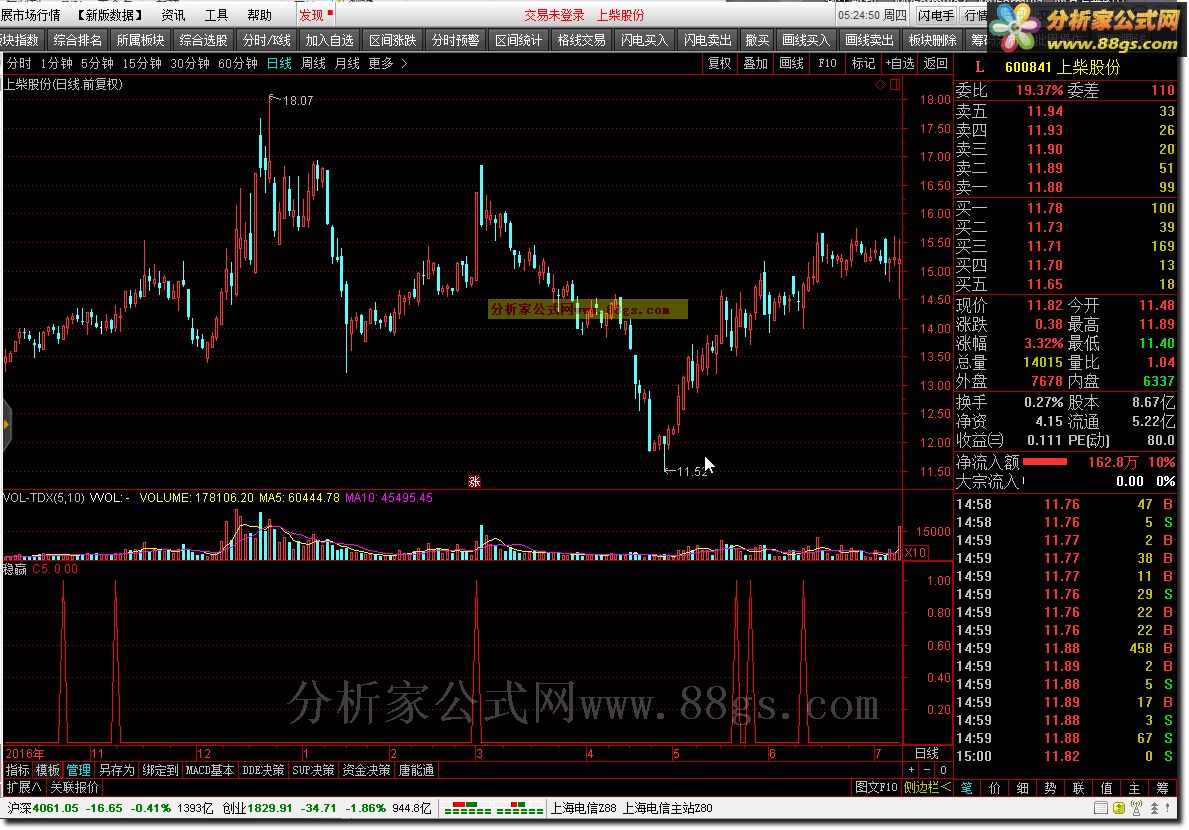Click the status bar window icon
Viewport: 1189px width, 830px height.
[x=1101, y=808]
